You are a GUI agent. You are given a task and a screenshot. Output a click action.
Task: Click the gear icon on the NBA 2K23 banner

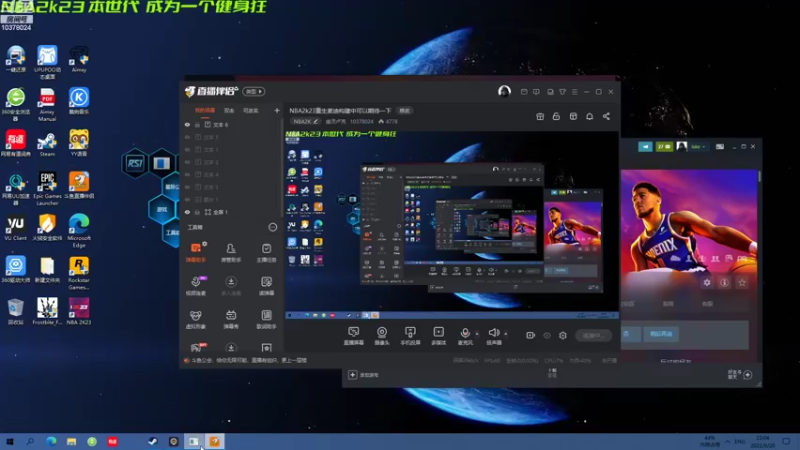[x=707, y=282]
